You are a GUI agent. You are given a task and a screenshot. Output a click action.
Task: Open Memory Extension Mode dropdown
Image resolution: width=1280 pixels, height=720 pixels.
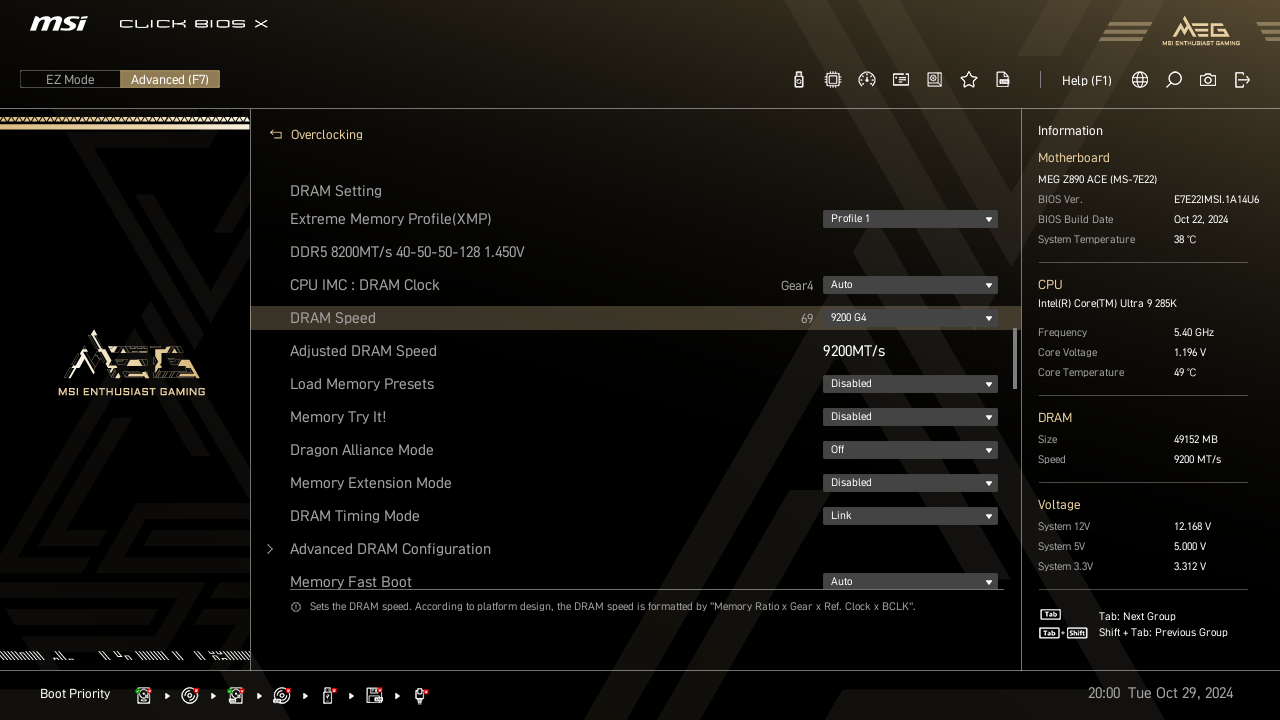click(x=910, y=483)
